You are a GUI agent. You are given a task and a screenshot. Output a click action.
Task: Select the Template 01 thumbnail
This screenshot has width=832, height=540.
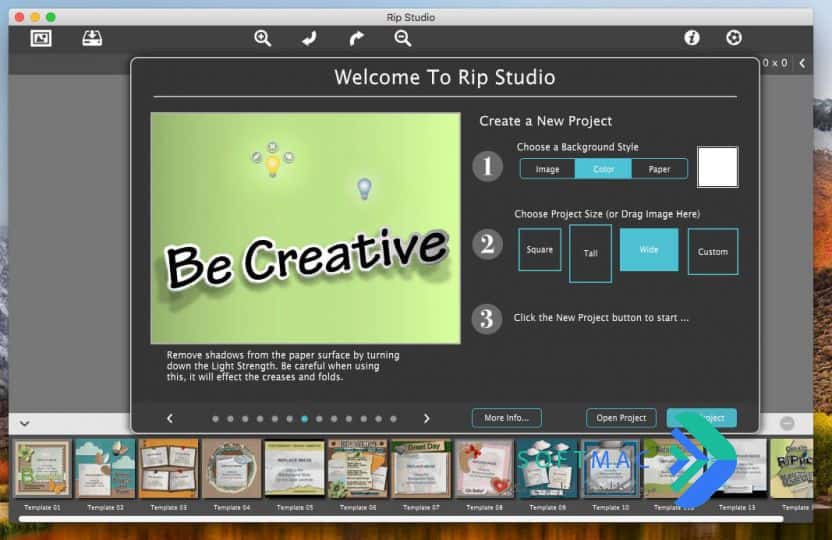(42, 468)
